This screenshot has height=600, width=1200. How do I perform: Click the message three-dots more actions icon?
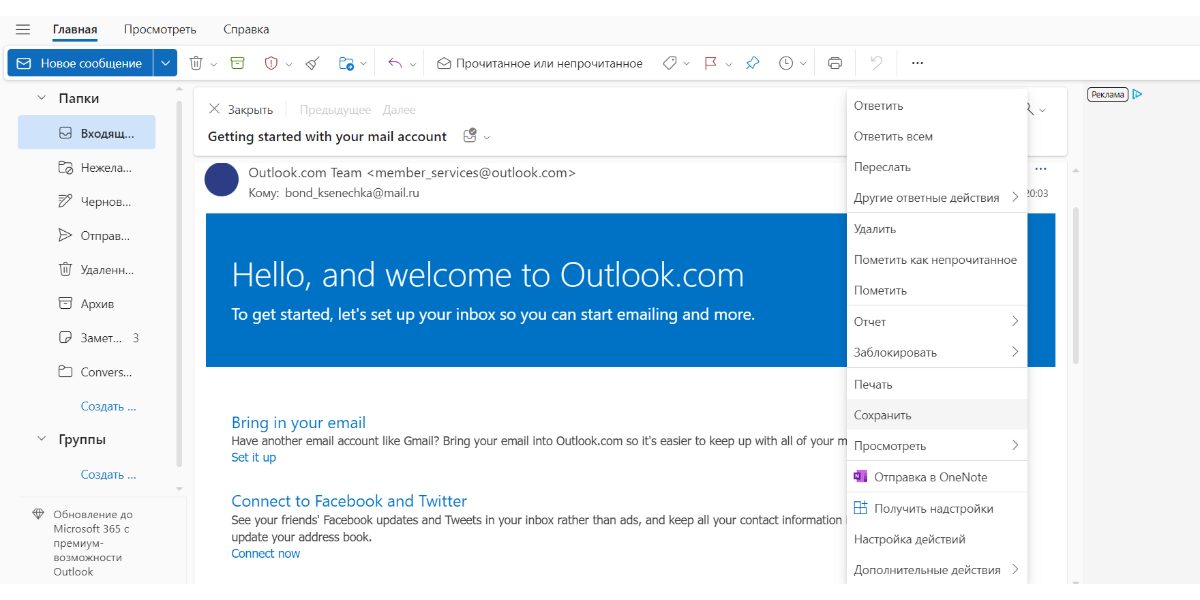pos(1041,168)
